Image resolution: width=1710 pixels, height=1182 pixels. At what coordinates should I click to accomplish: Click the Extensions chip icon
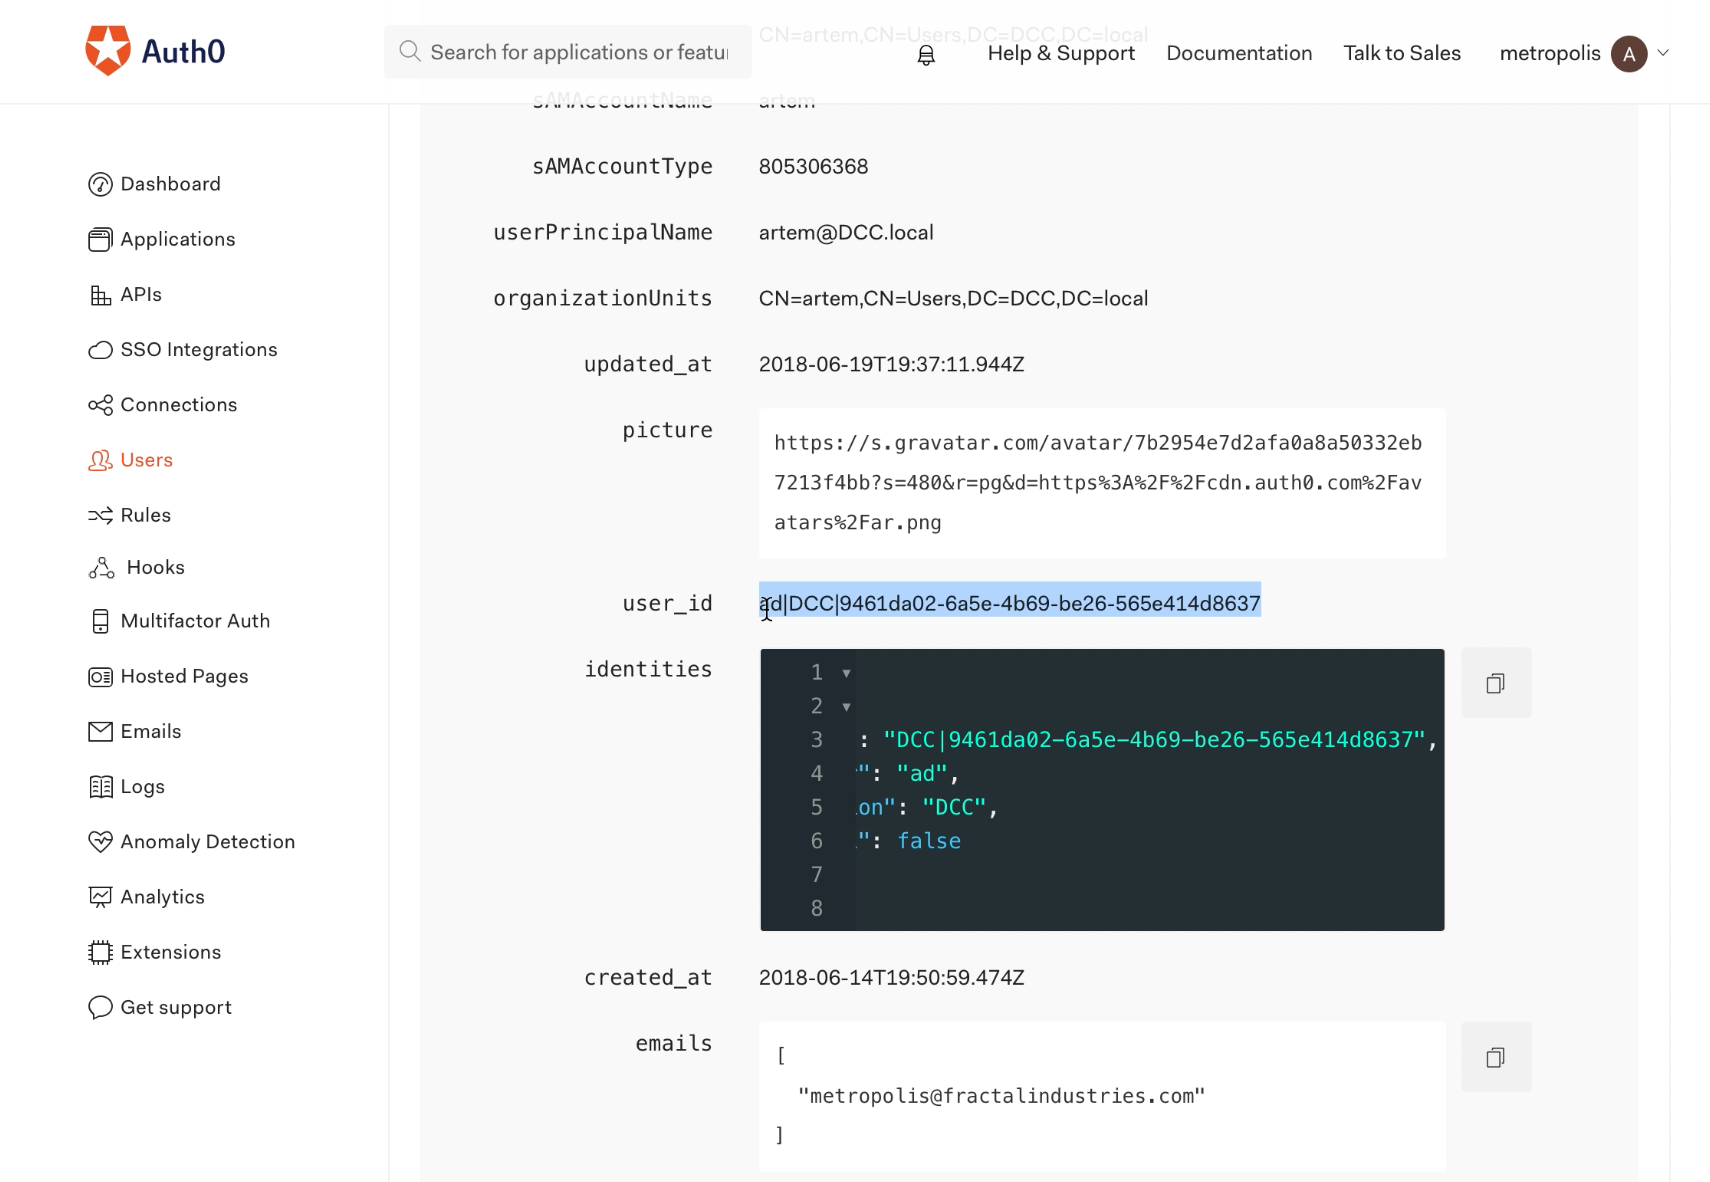pyautogui.click(x=100, y=952)
